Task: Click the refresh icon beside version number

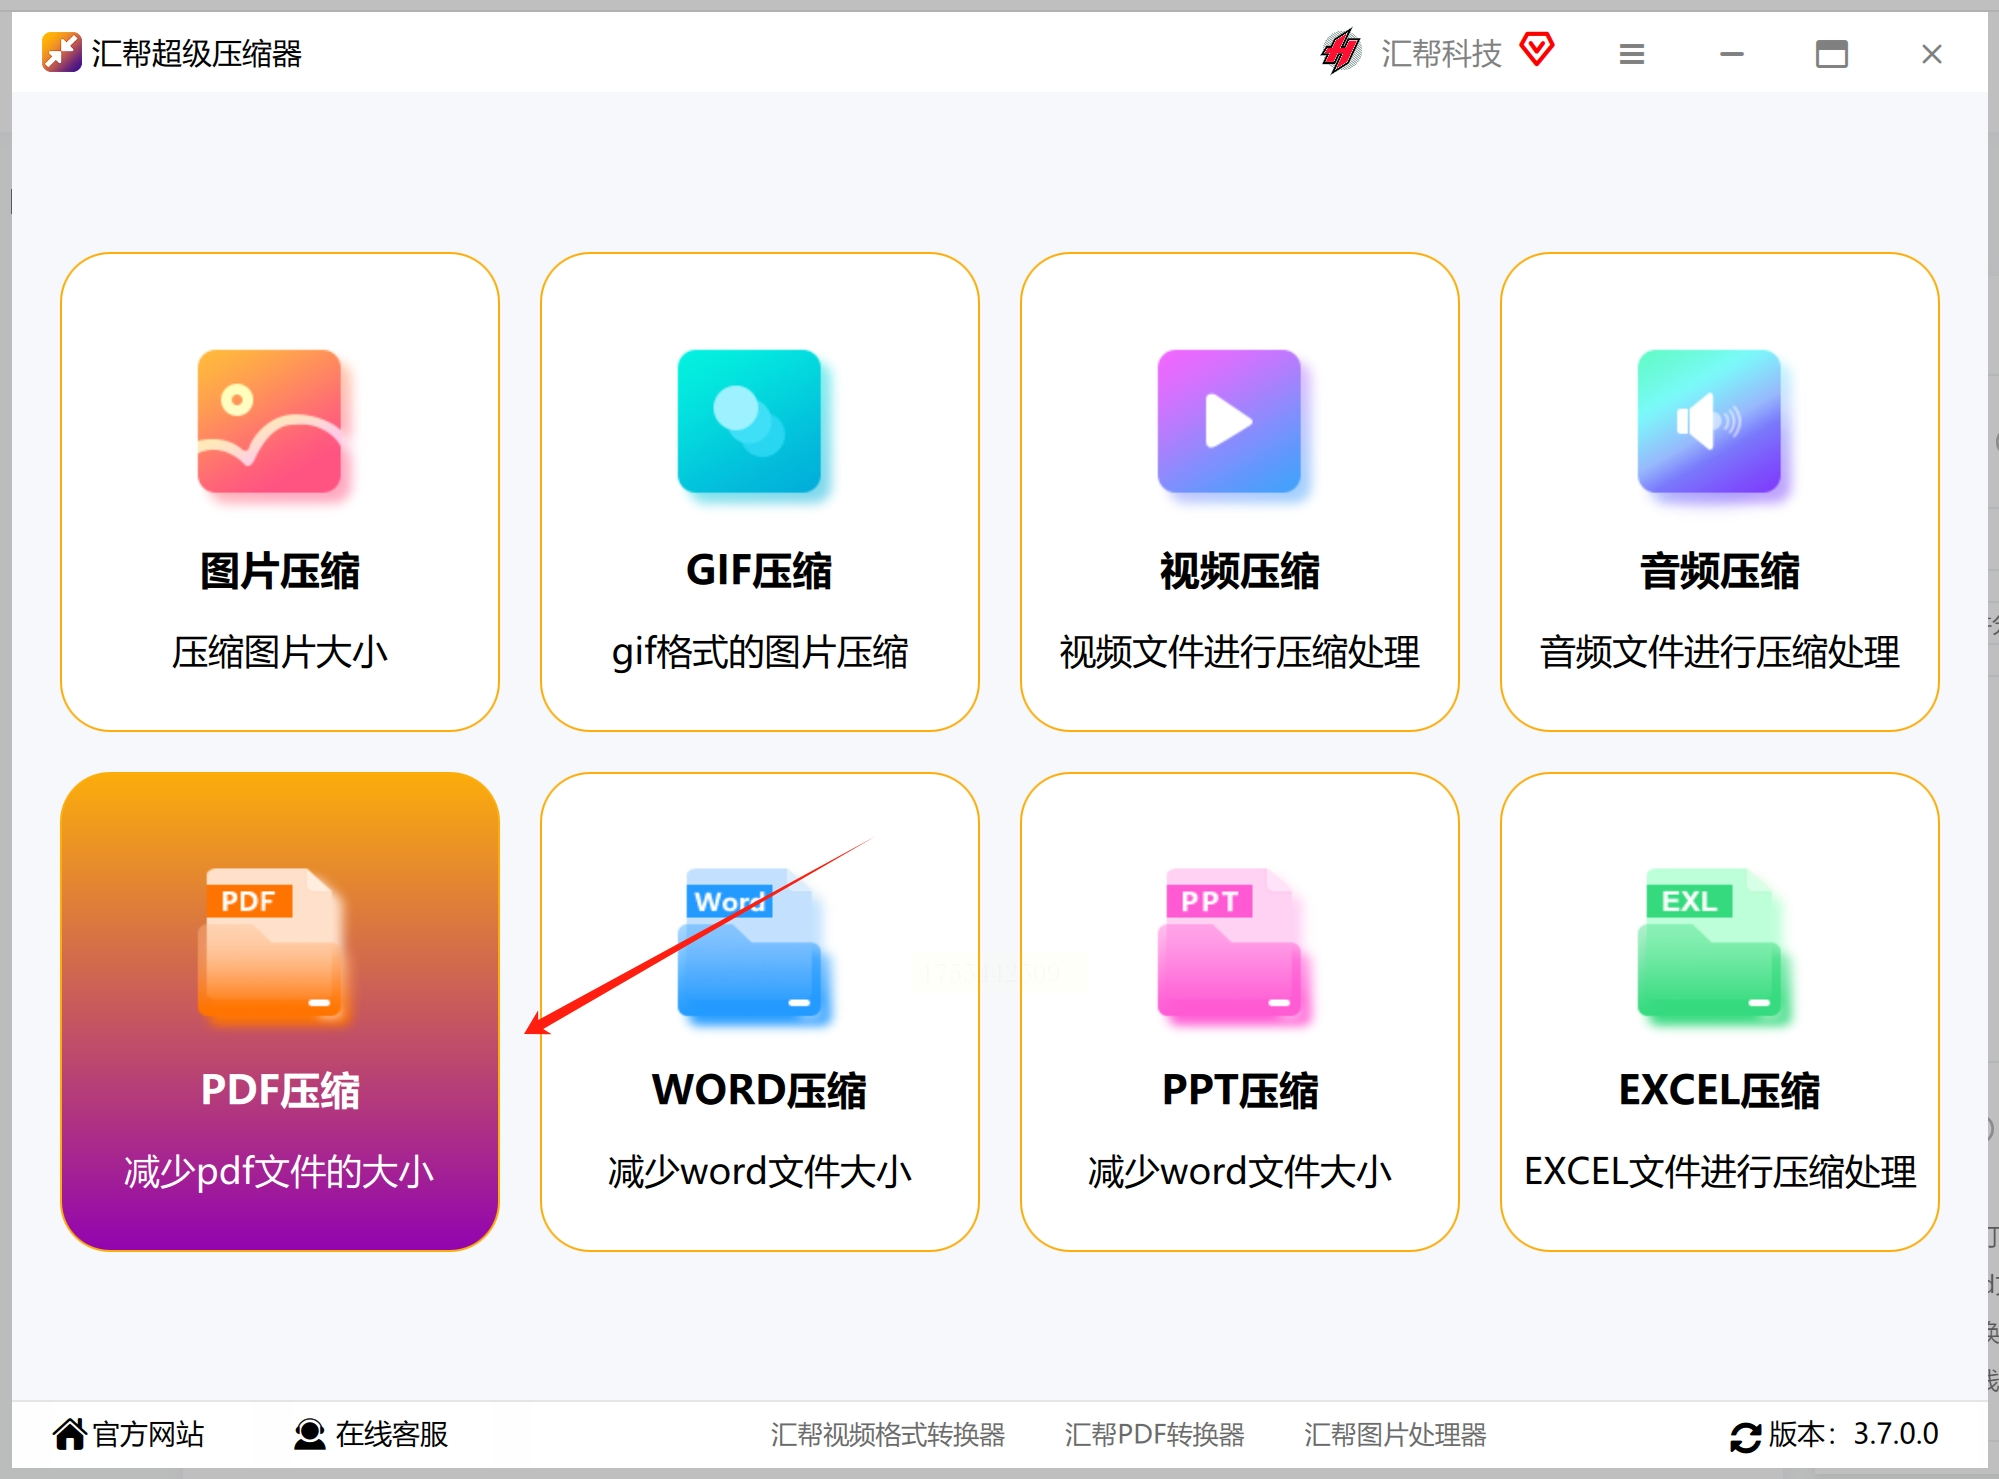Action: point(1745,1436)
